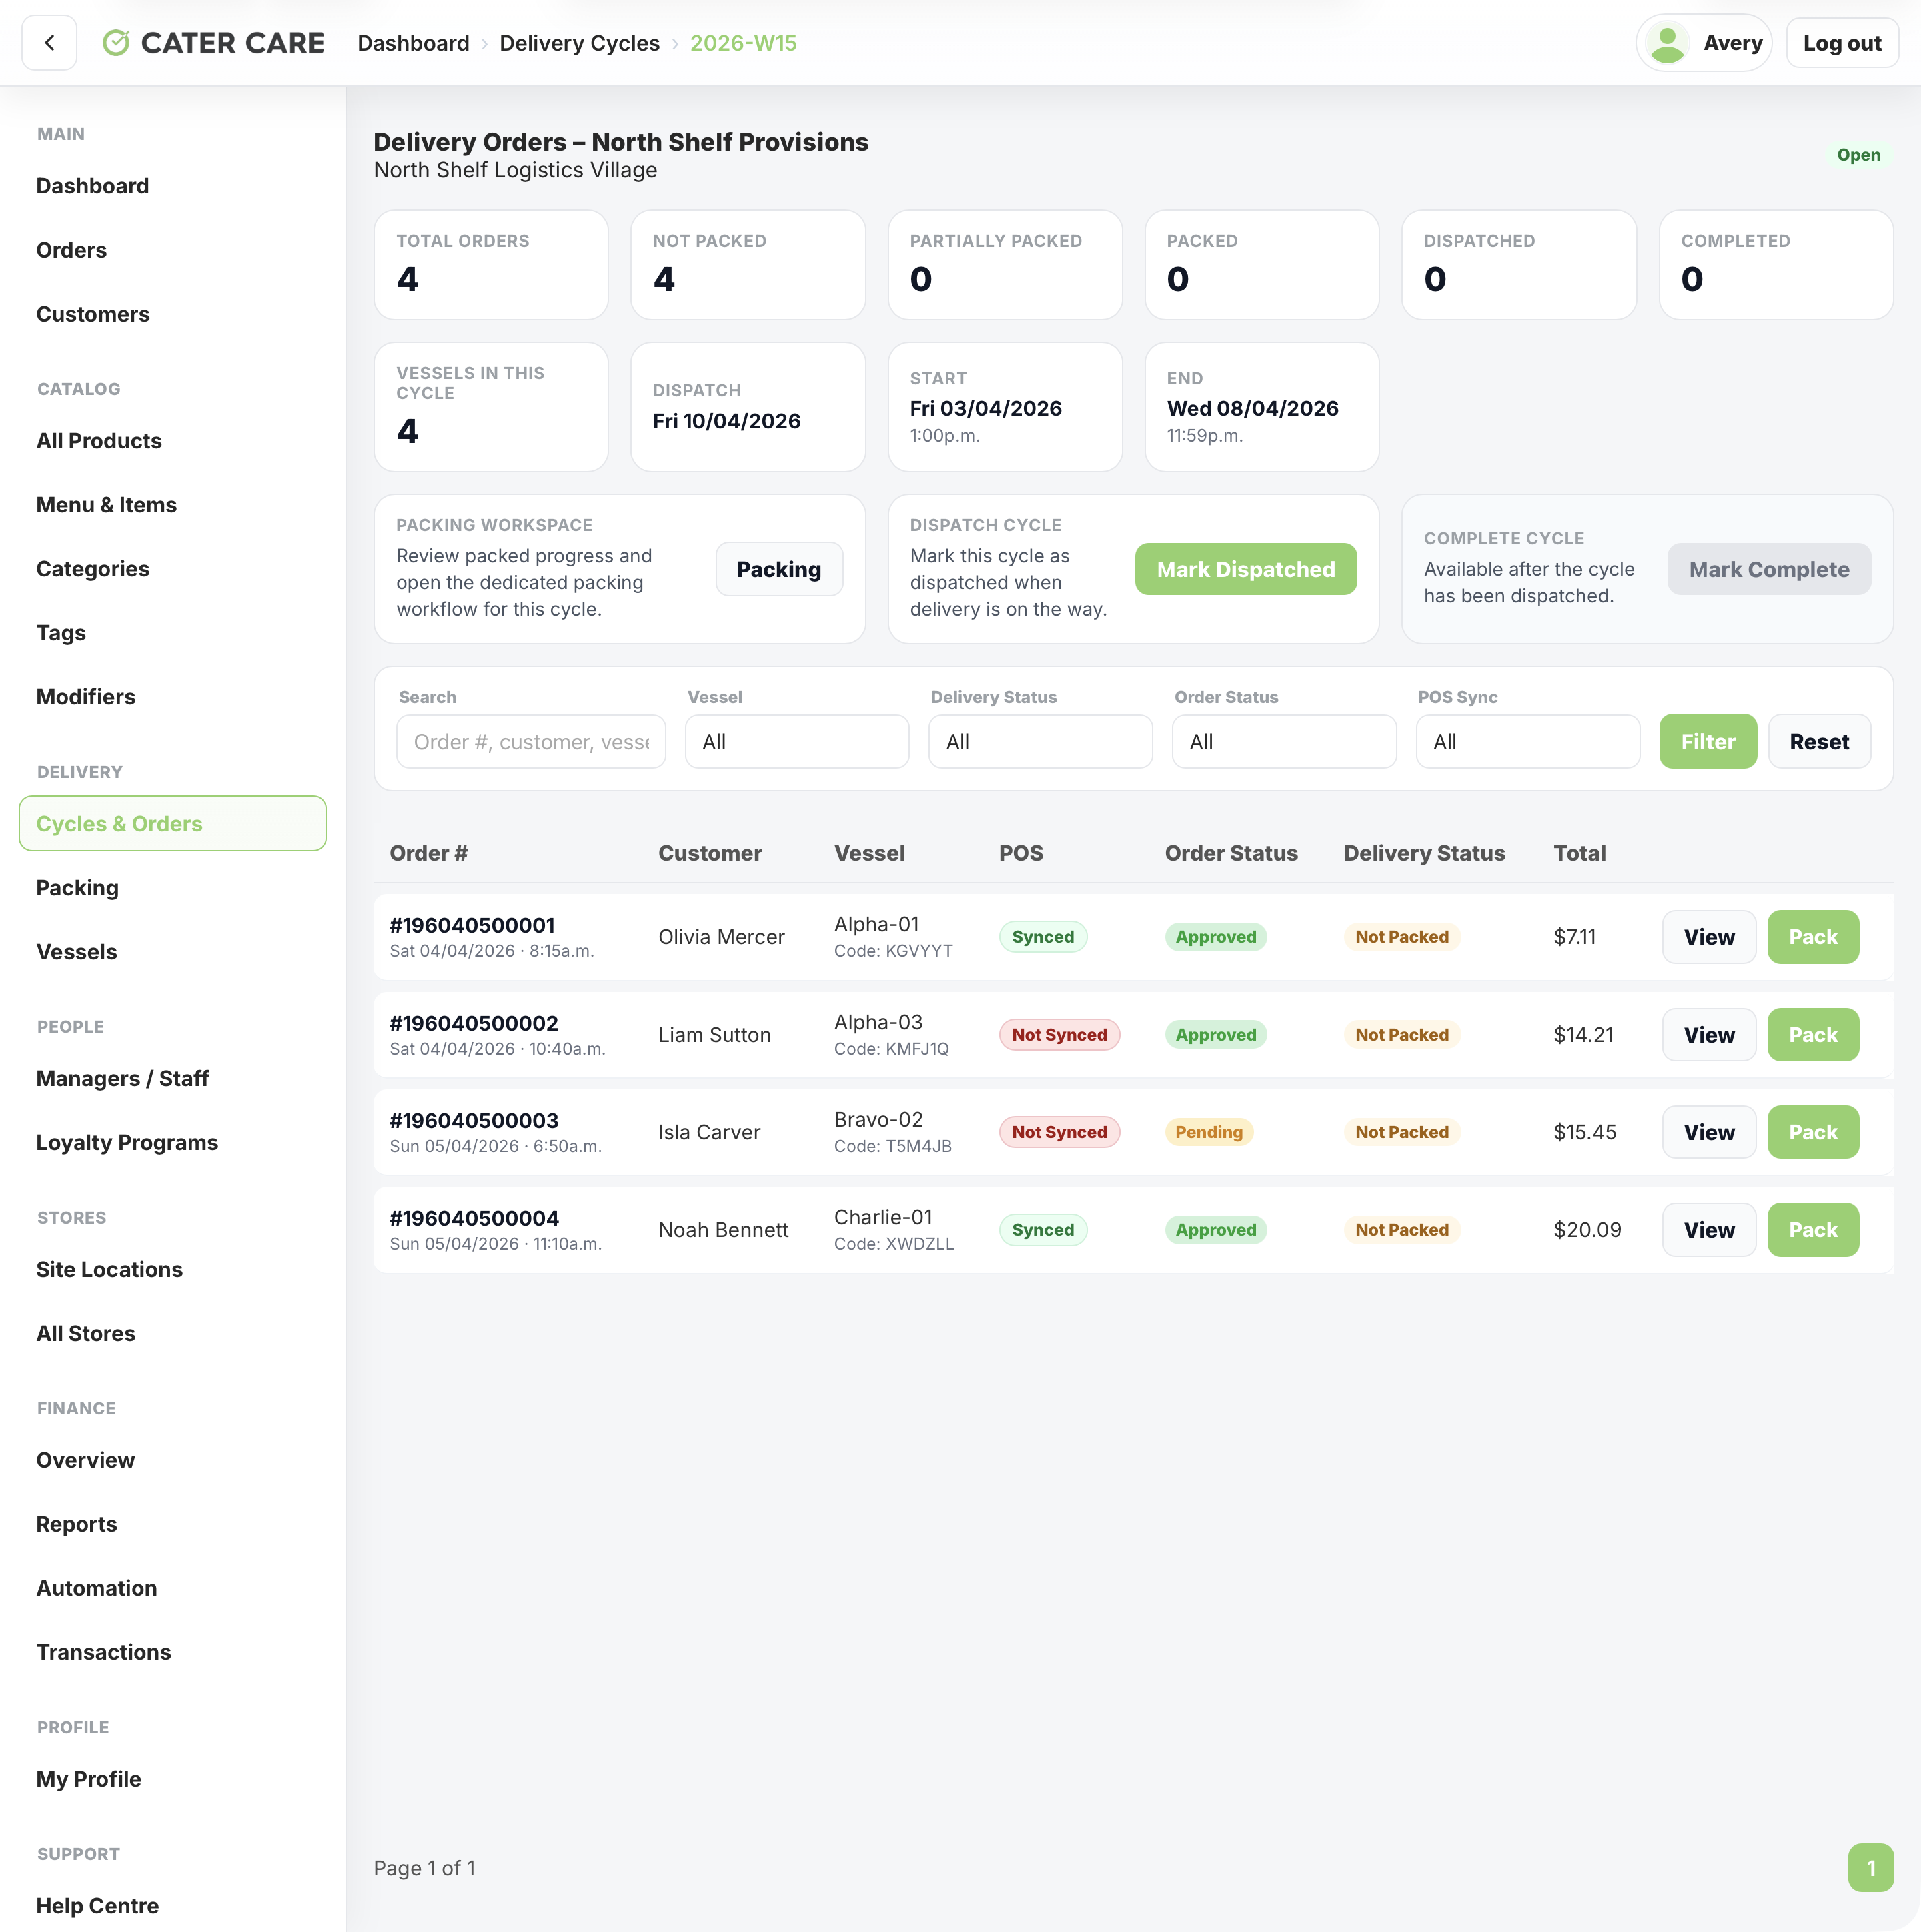The width and height of the screenshot is (1921, 1932).
Task: Open the POS Sync filter dropdown
Action: [x=1527, y=741]
